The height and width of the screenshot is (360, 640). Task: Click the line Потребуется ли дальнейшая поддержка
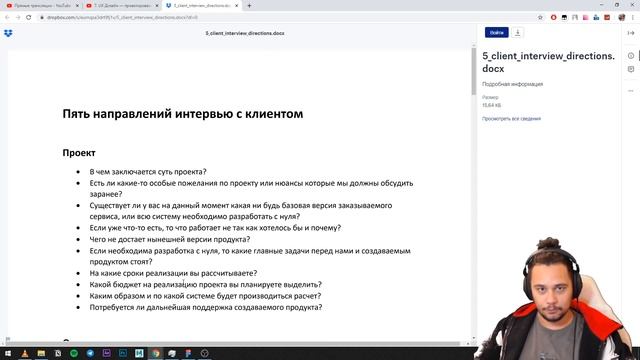[206, 307]
